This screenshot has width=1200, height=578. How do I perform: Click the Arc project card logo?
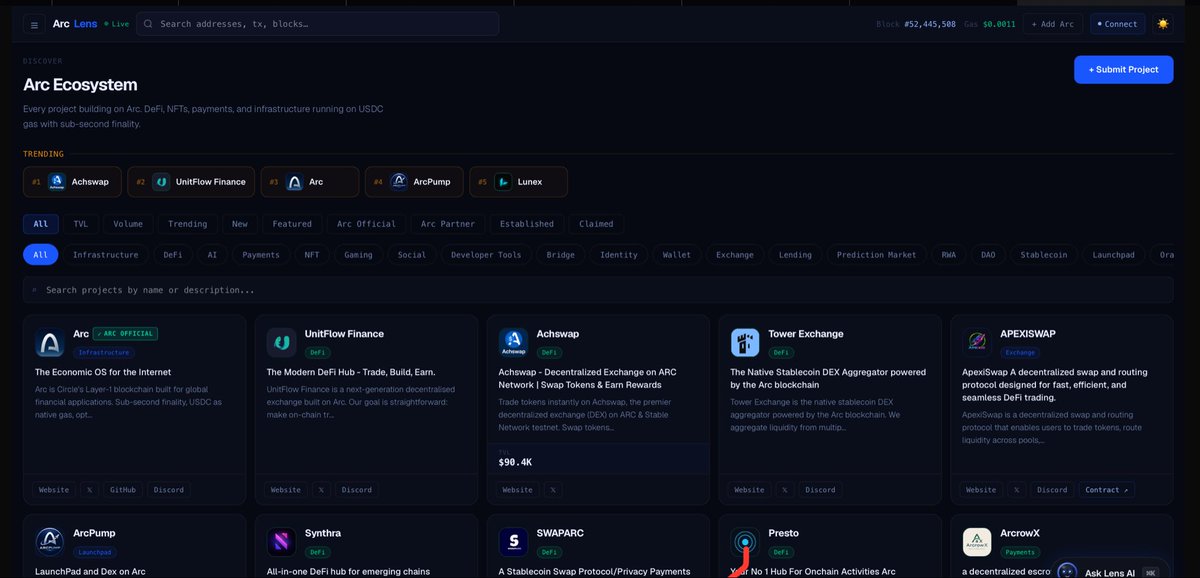click(x=50, y=343)
